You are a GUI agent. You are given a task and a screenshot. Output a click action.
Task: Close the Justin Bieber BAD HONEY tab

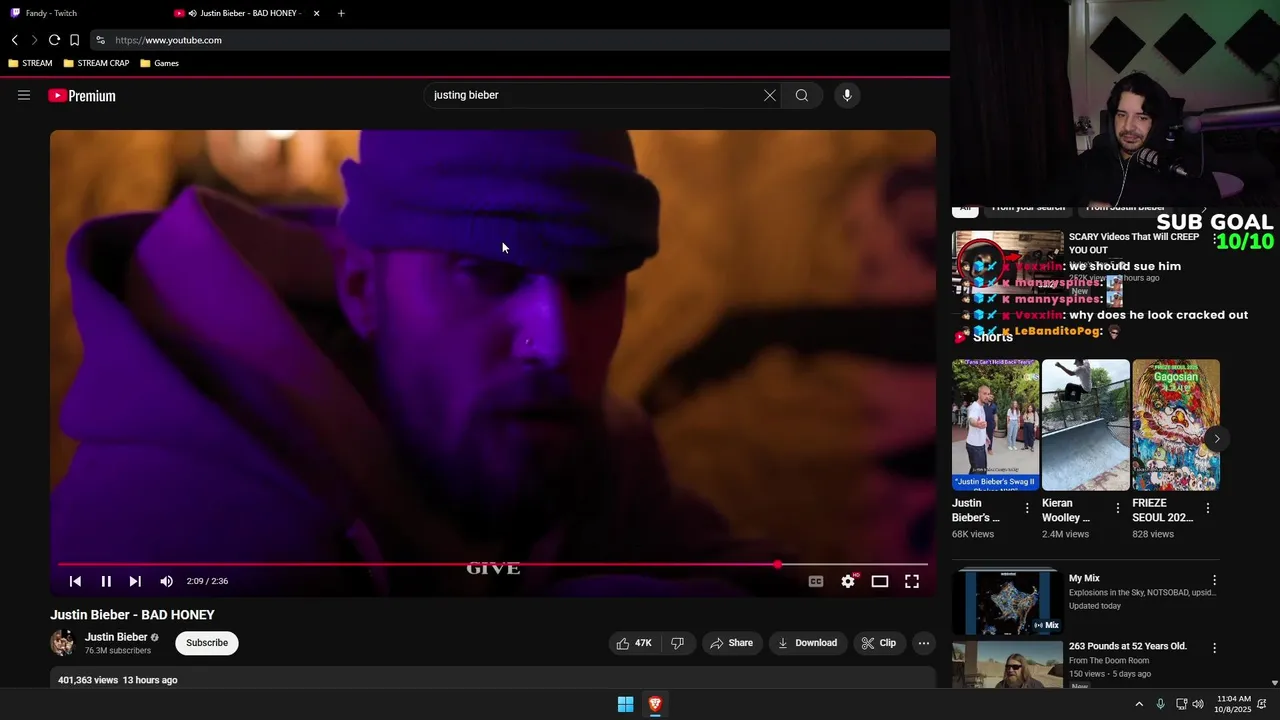[317, 13]
